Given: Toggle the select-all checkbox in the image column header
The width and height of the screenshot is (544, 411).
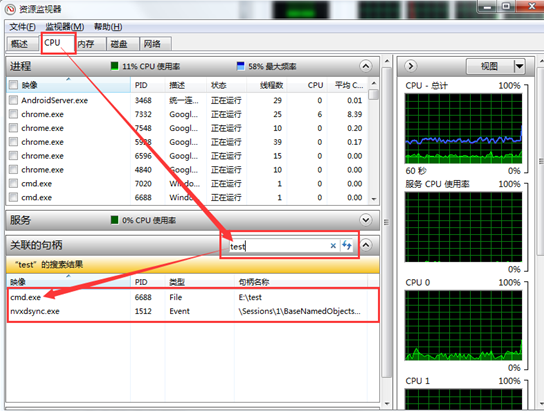Looking at the screenshot, I should pos(13,85).
